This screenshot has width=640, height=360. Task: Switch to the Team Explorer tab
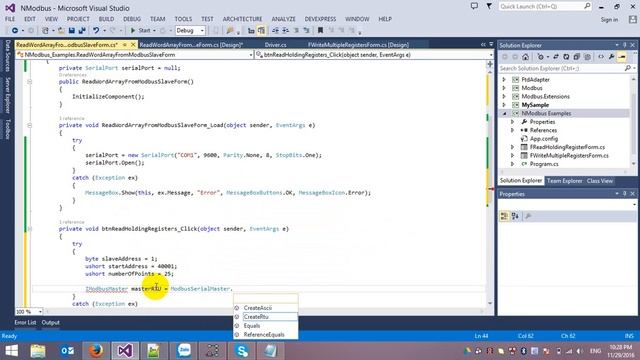[x=564, y=181]
